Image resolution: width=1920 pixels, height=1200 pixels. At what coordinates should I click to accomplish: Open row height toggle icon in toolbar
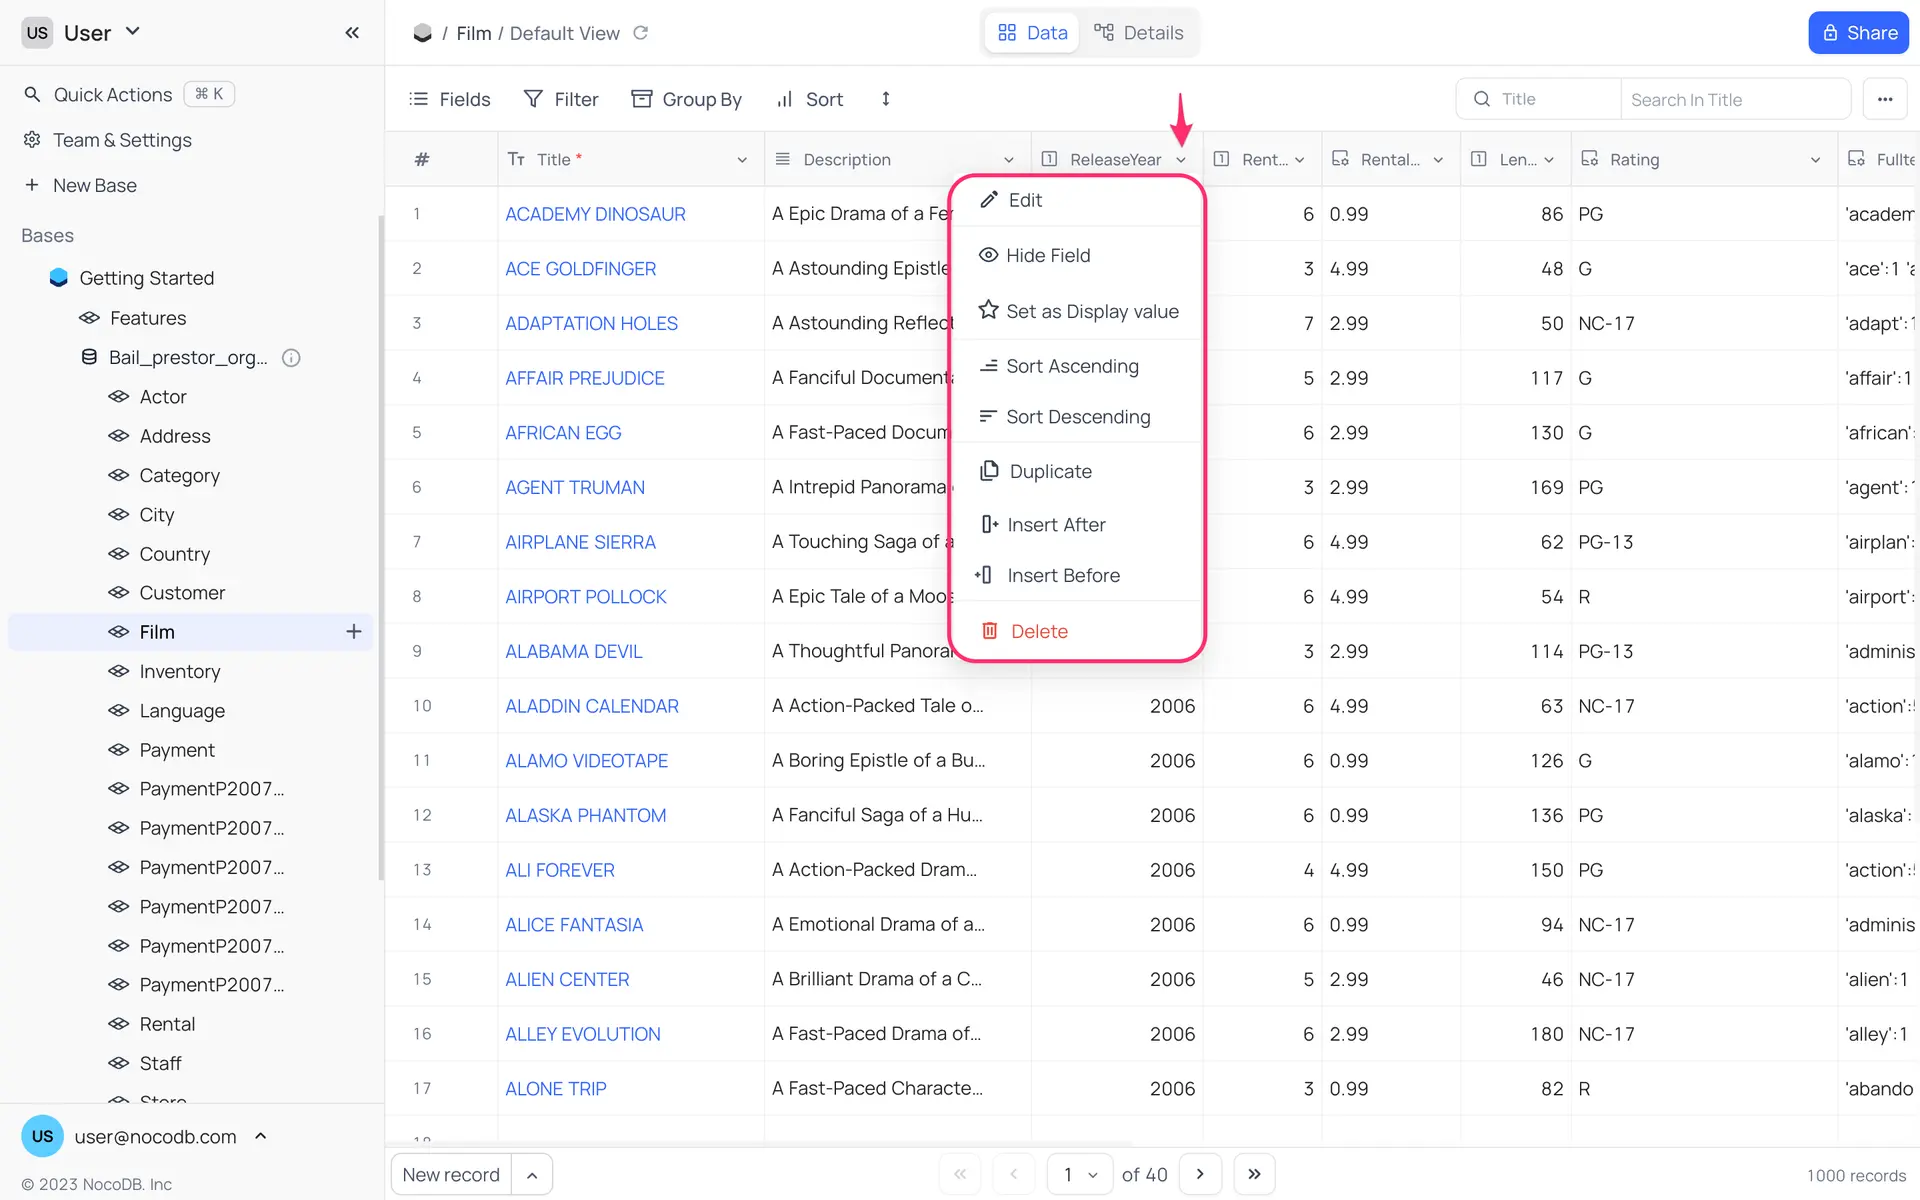tap(885, 99)
